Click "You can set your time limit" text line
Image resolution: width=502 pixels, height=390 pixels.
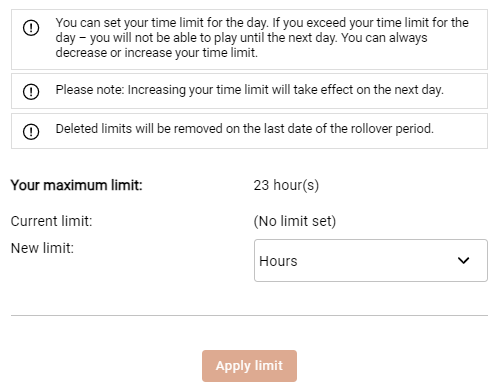click(x=262, y=23)
